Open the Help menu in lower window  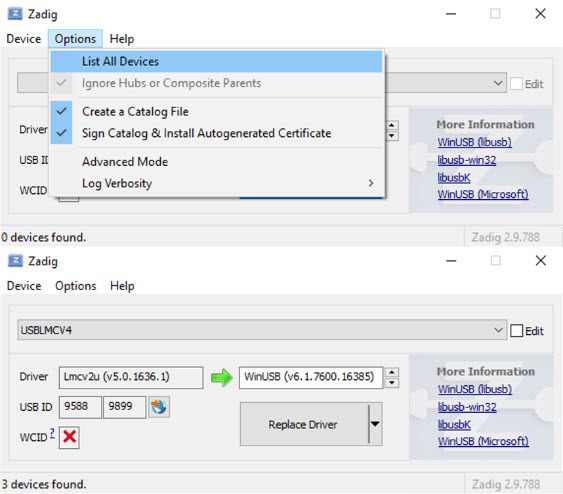122,286
